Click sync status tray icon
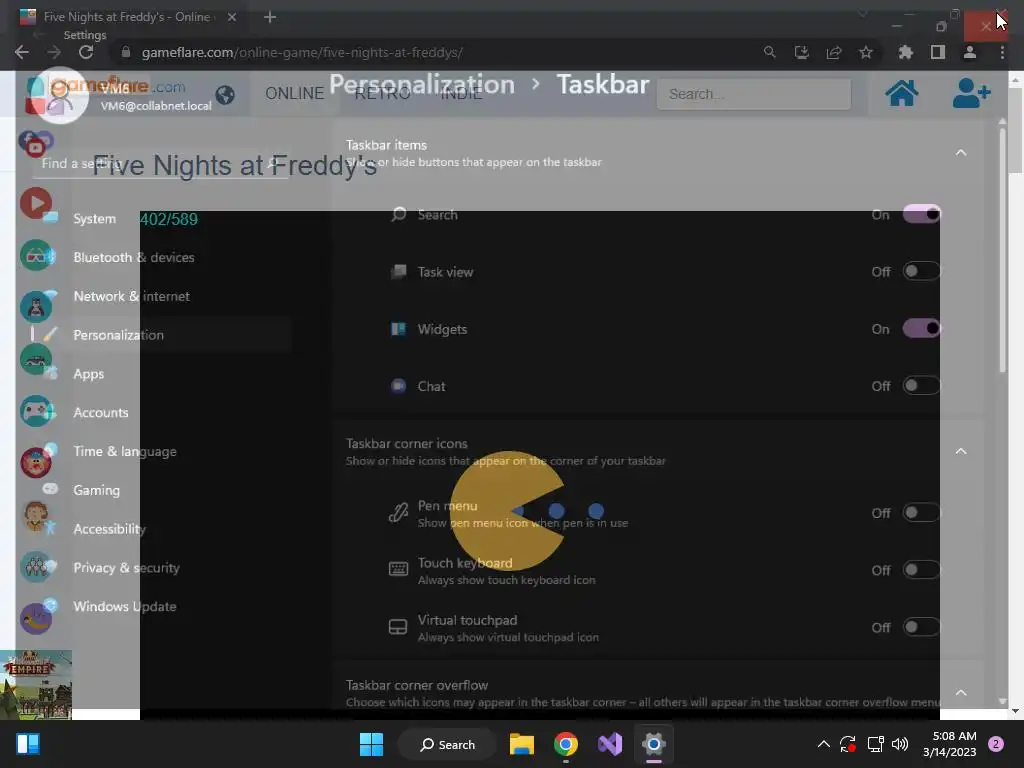 848,744
